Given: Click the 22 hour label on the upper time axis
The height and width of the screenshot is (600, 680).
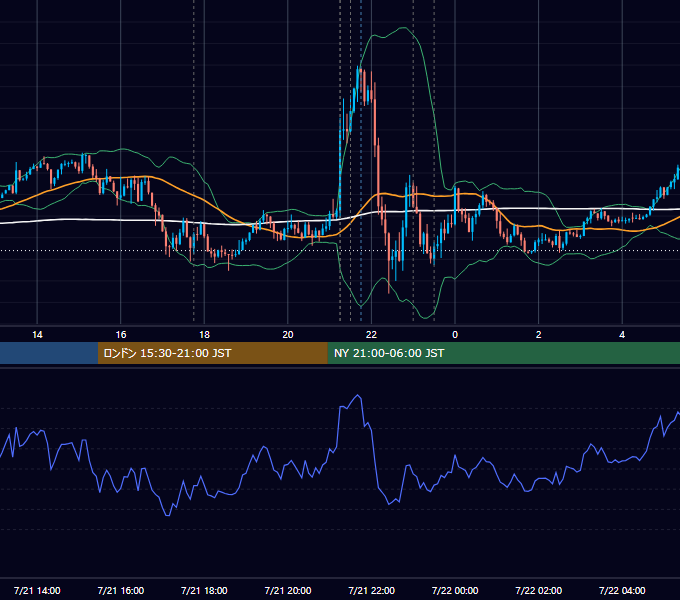Looking at the screenshot, I should pyautogui.click(x=371, y=335).
